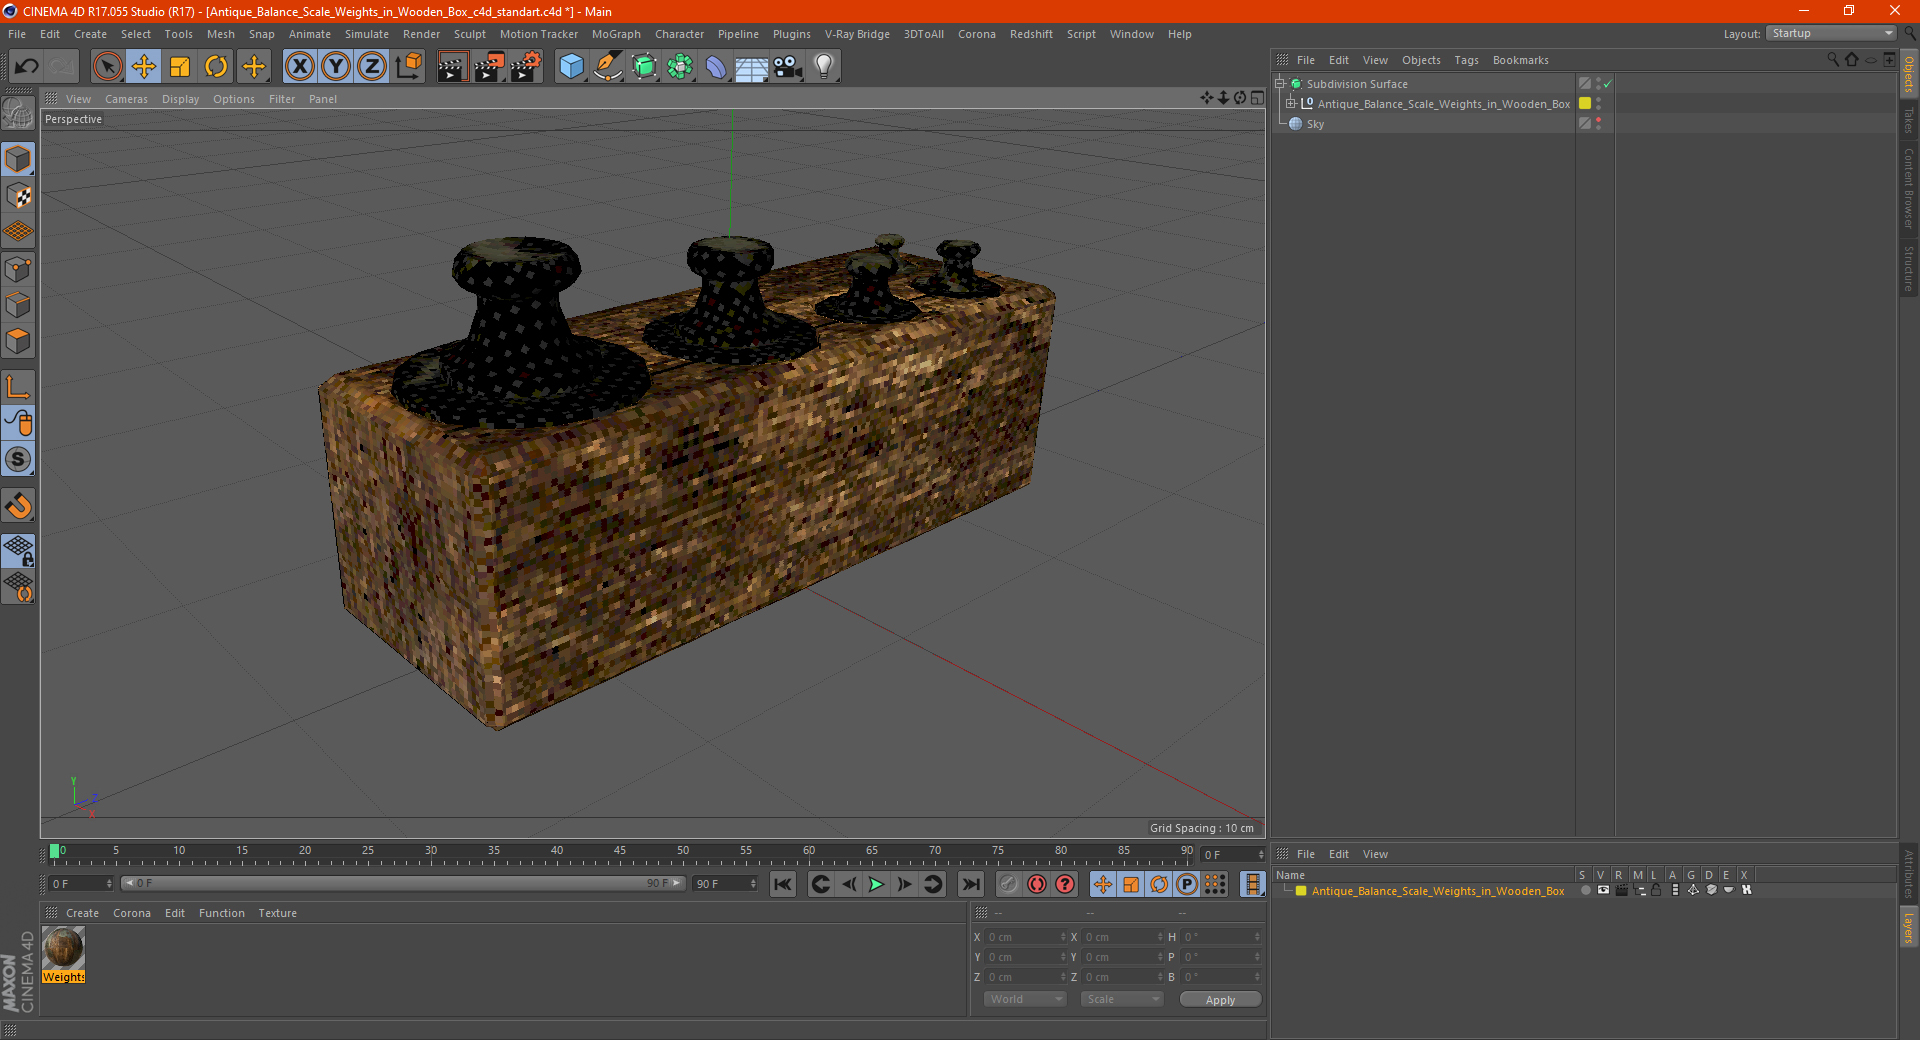Select the Live Selection tool
The image size is (1920, 1040).
[107, 67]
